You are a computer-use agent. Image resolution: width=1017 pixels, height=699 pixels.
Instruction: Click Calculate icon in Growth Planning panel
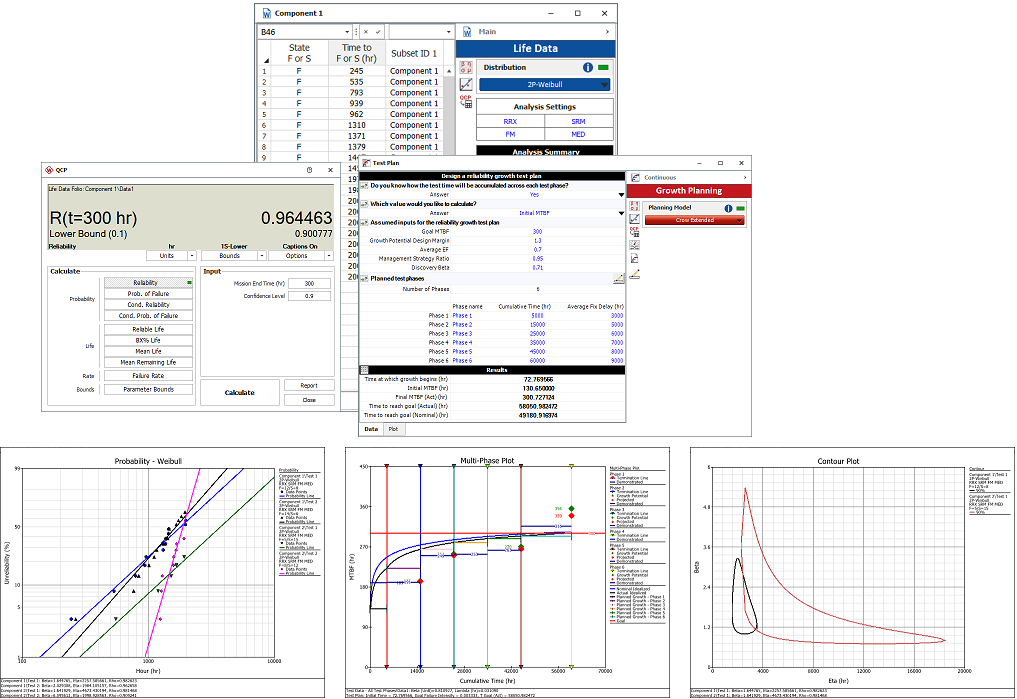pos(634,208)
